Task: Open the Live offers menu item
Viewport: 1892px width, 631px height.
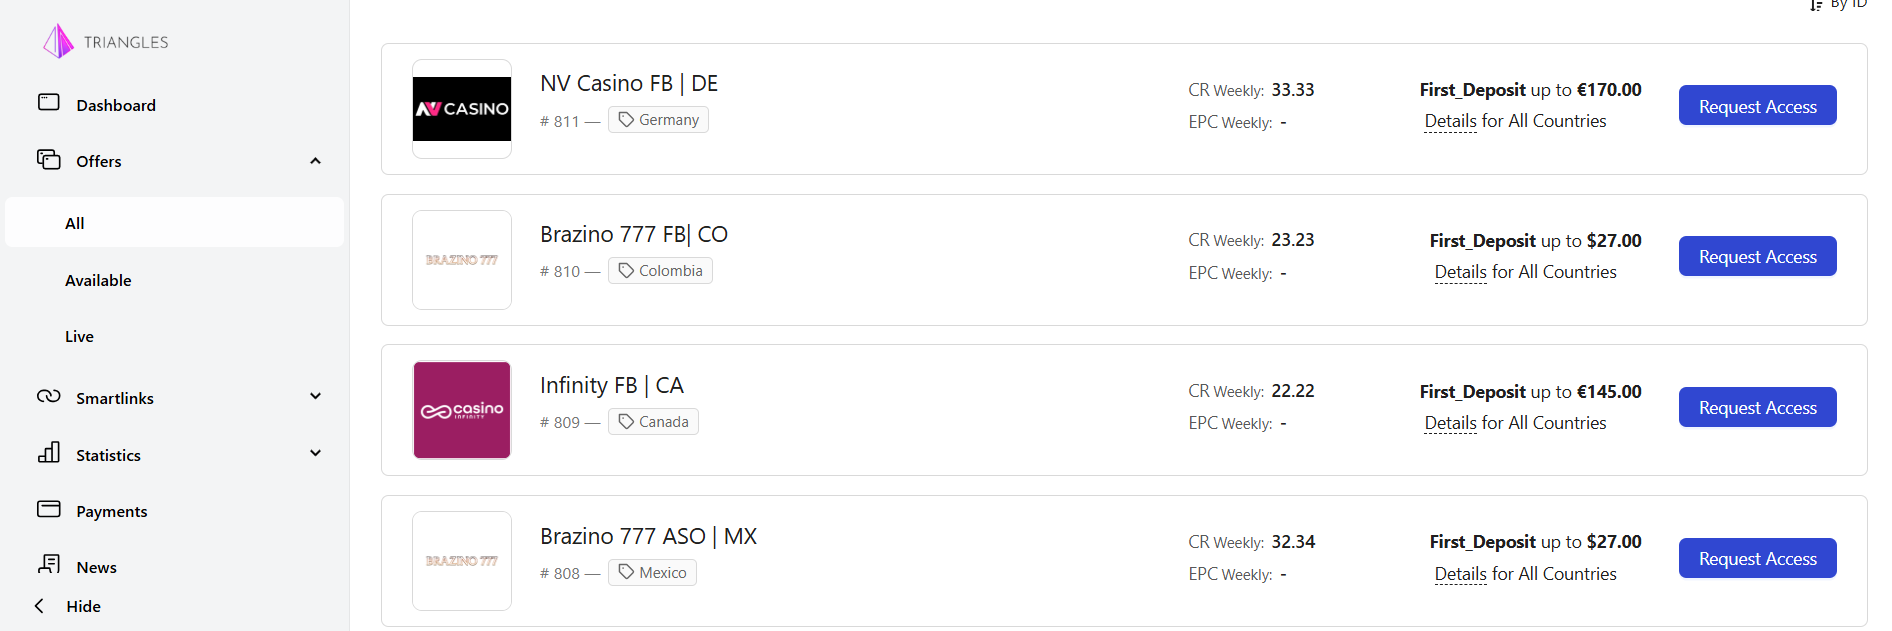Action: [x=79, y=336]
